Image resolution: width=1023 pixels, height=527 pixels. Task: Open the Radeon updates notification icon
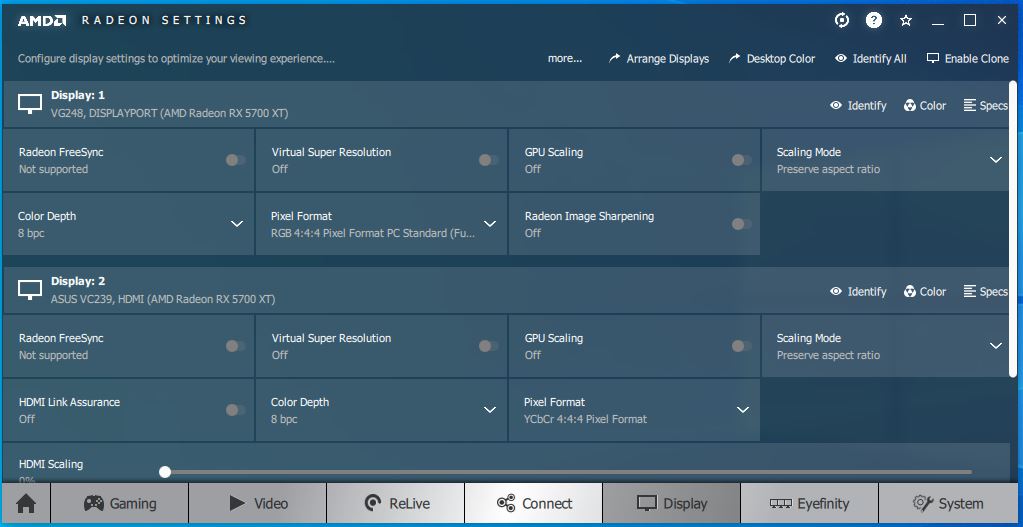pos(842,20)
